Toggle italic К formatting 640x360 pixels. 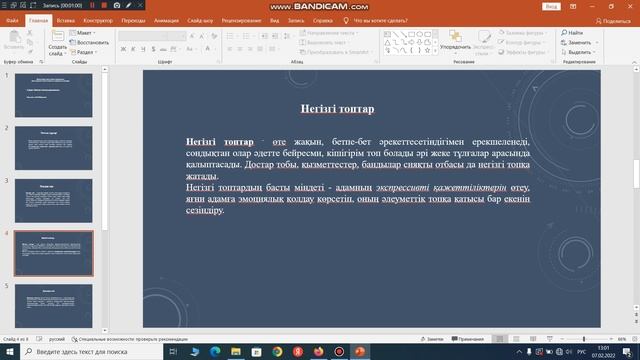[133, 49]
